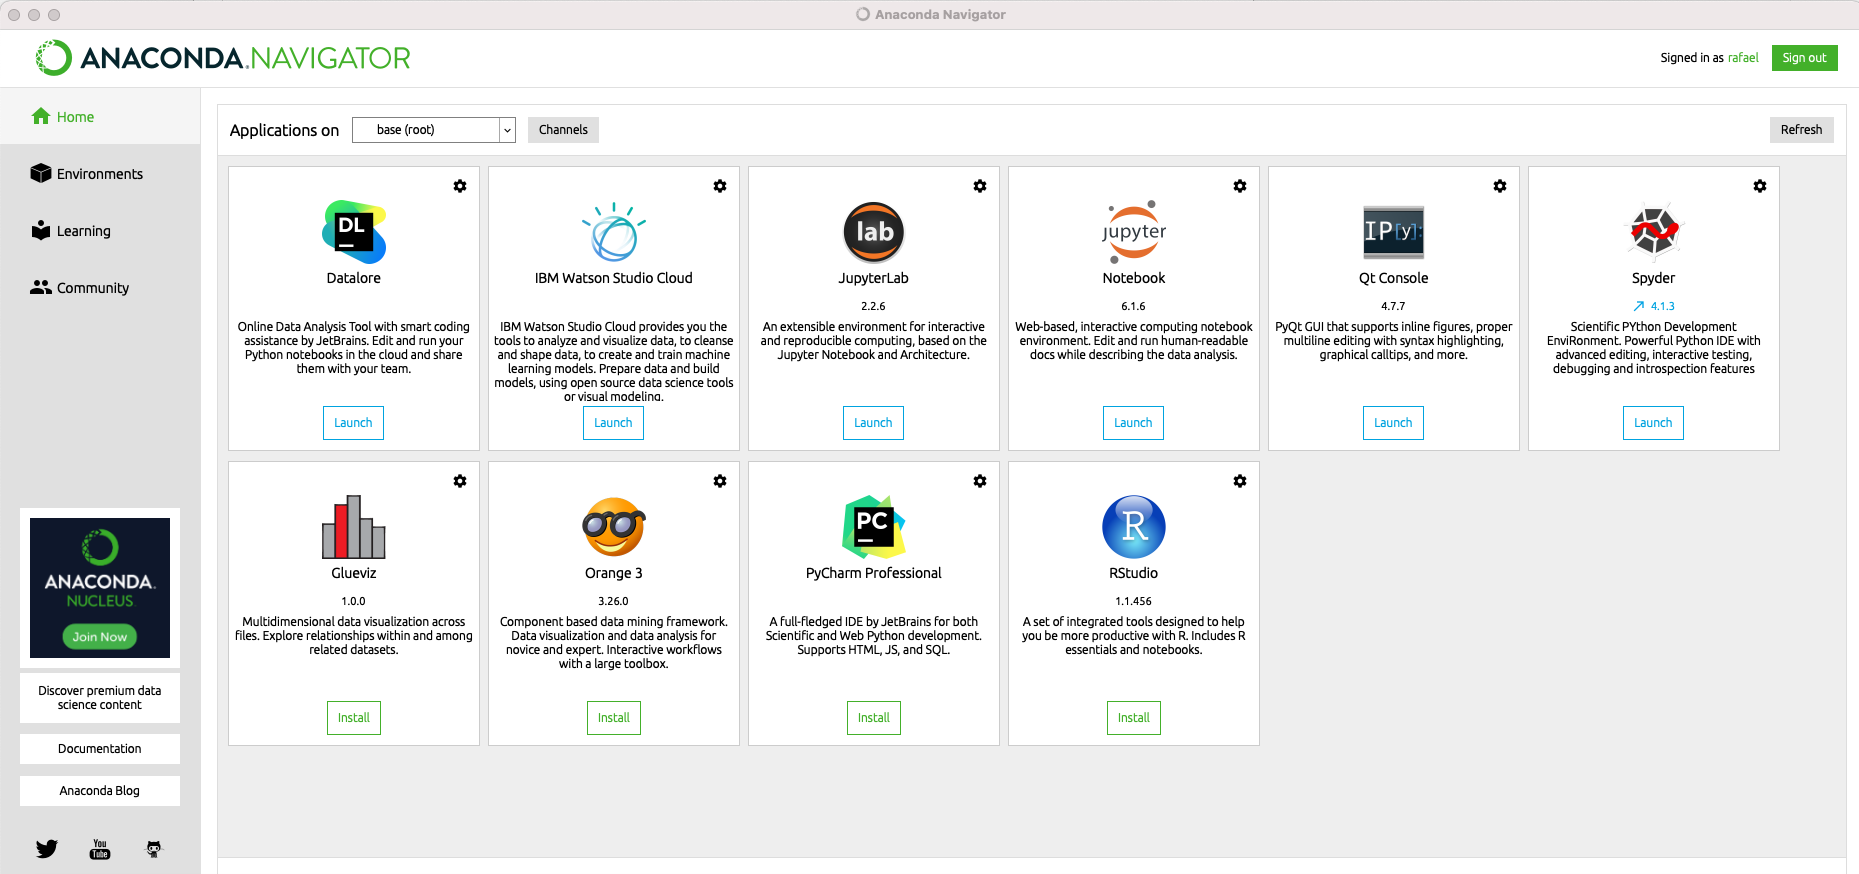1859x874 pixels.
Task: Open Anaconda Twitter page icon
Action: click(x=47, y=849)
